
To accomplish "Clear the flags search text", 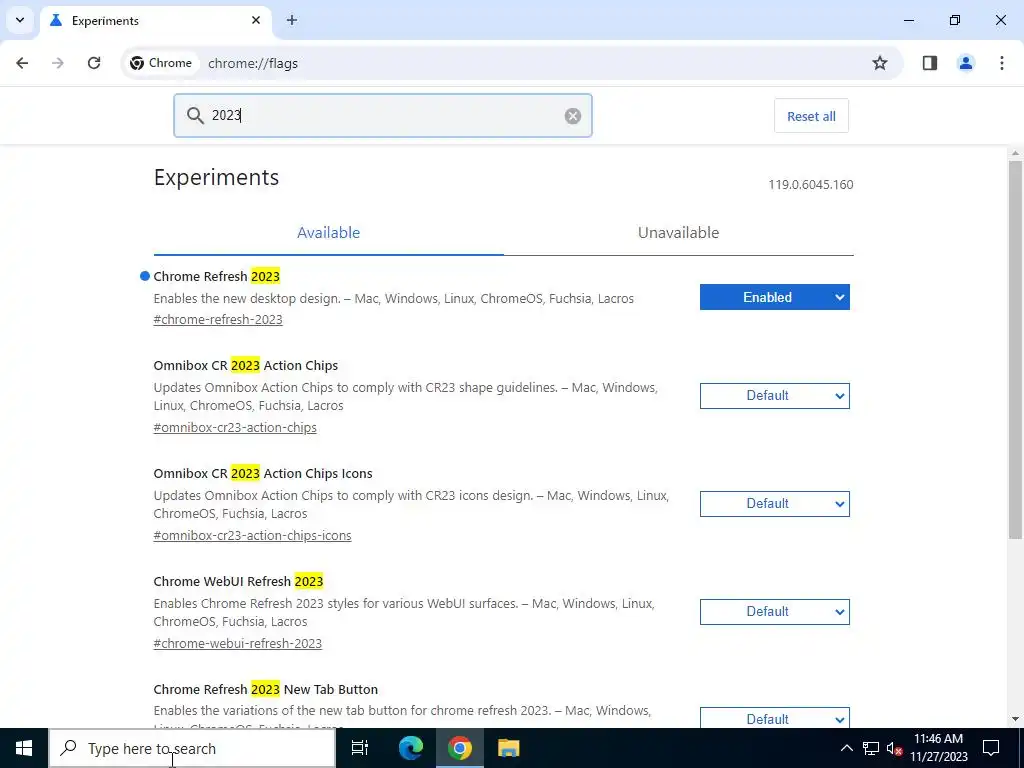I will [x=573, y=116].
